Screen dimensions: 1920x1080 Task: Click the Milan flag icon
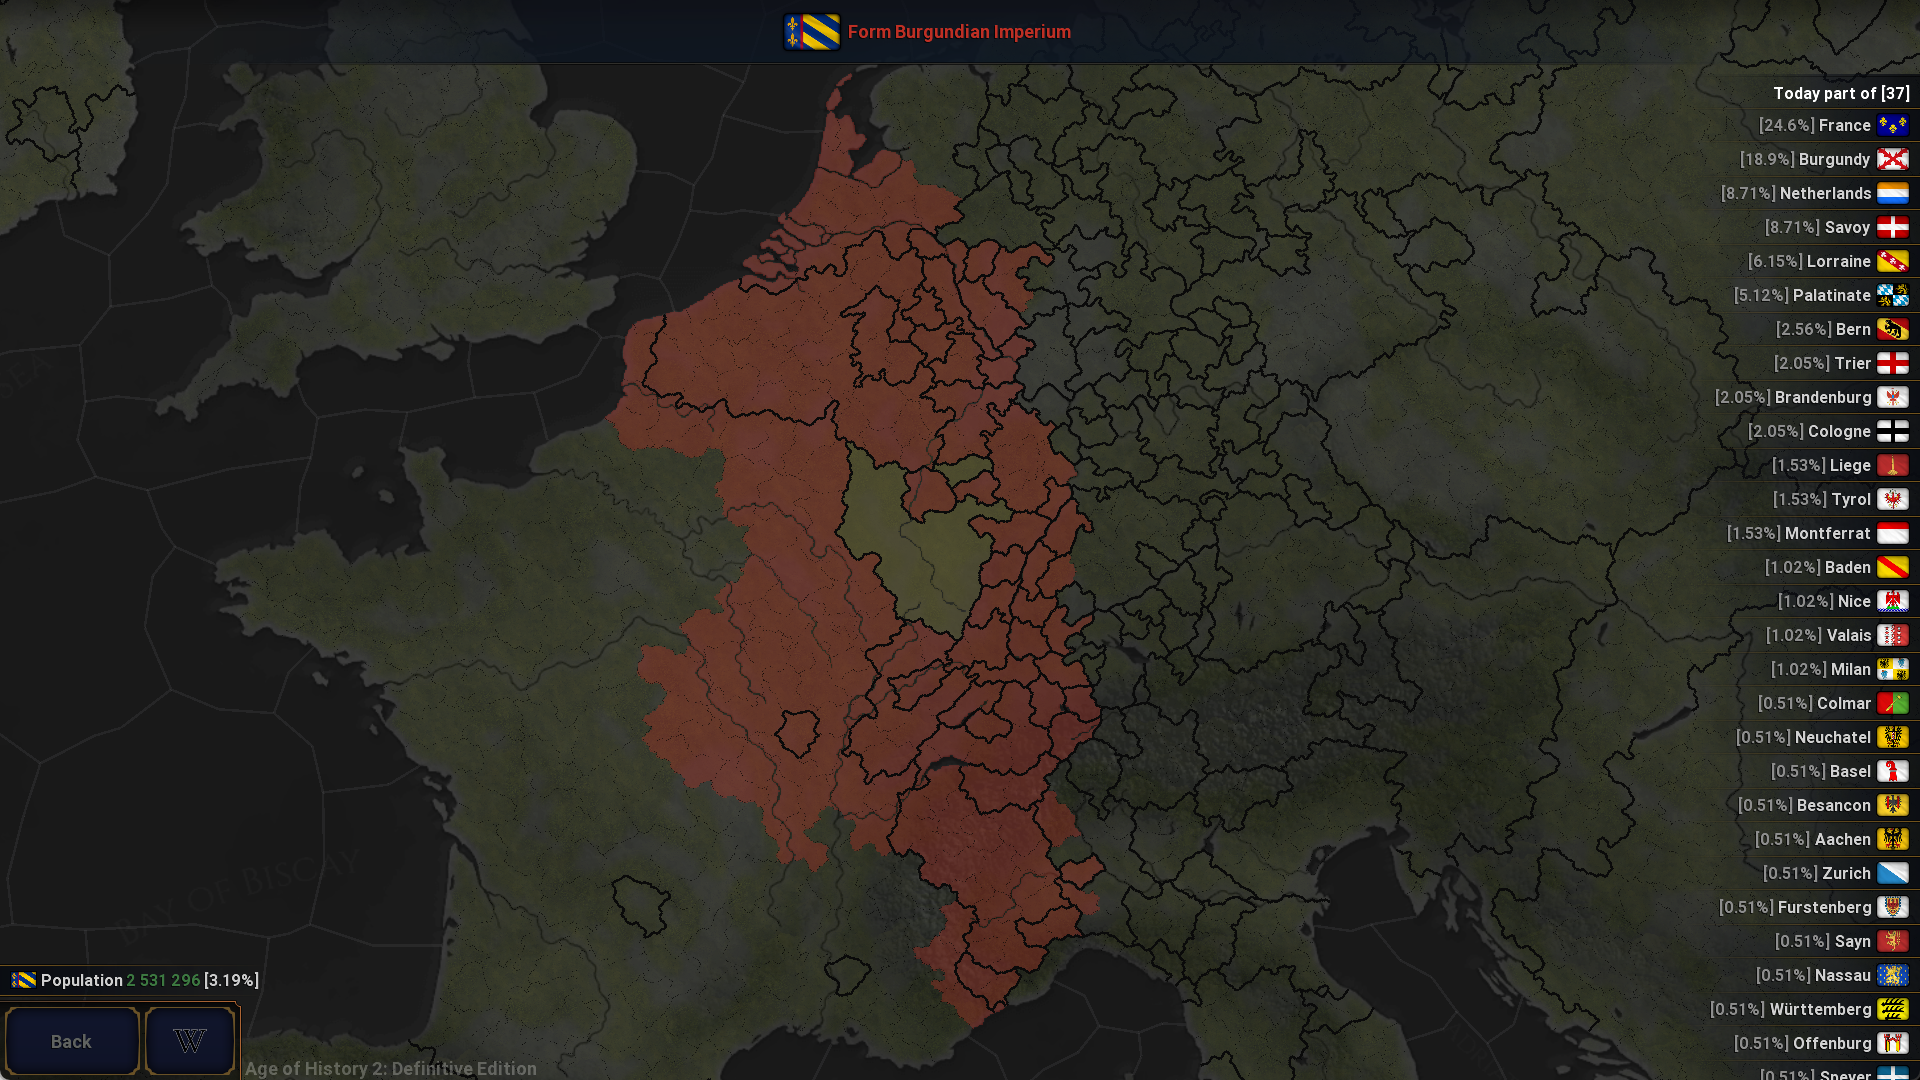1893,669
